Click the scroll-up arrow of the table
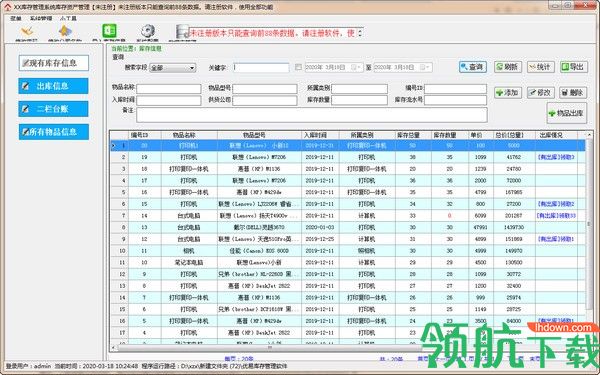The image size is (600, 375). 589,134
